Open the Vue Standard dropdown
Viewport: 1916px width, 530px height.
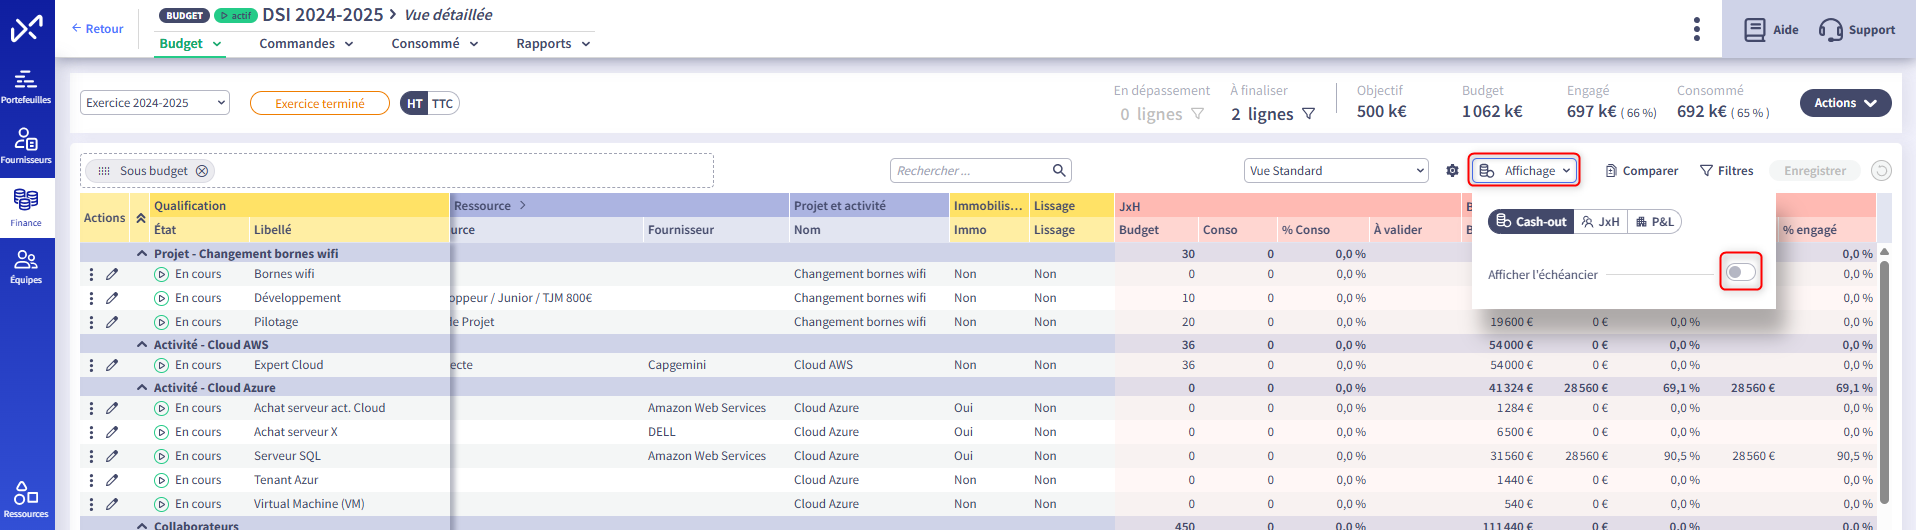(1336, 171)
